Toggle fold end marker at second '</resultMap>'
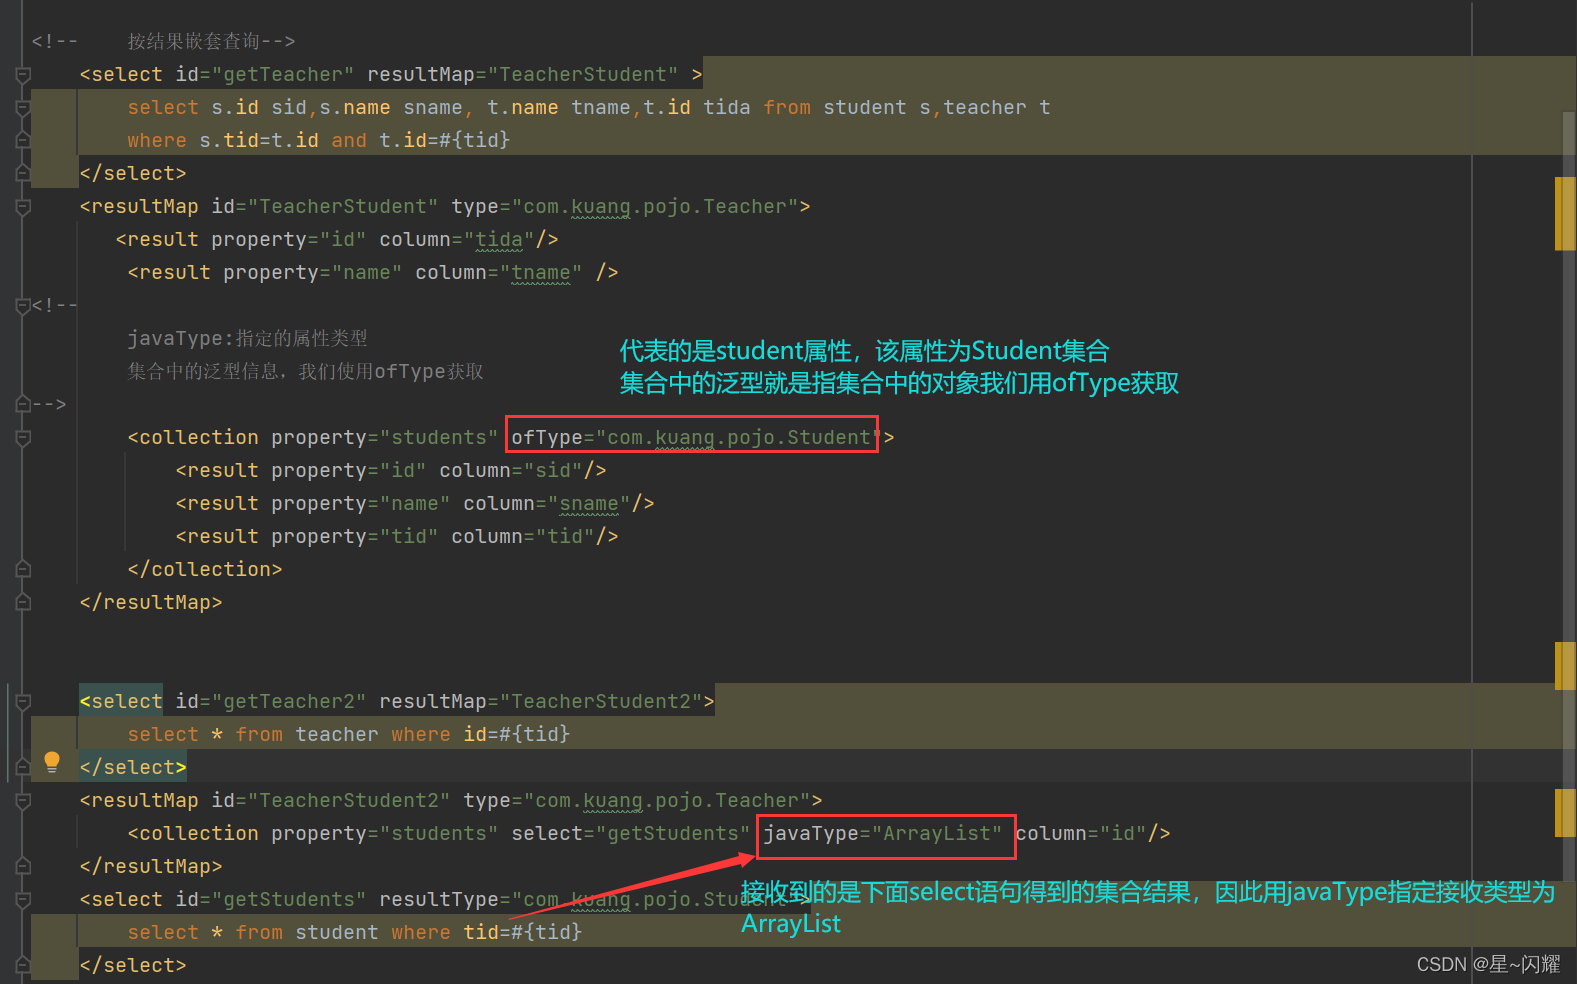This screenshot has height=984, width=1577. (x=23, y=867)
